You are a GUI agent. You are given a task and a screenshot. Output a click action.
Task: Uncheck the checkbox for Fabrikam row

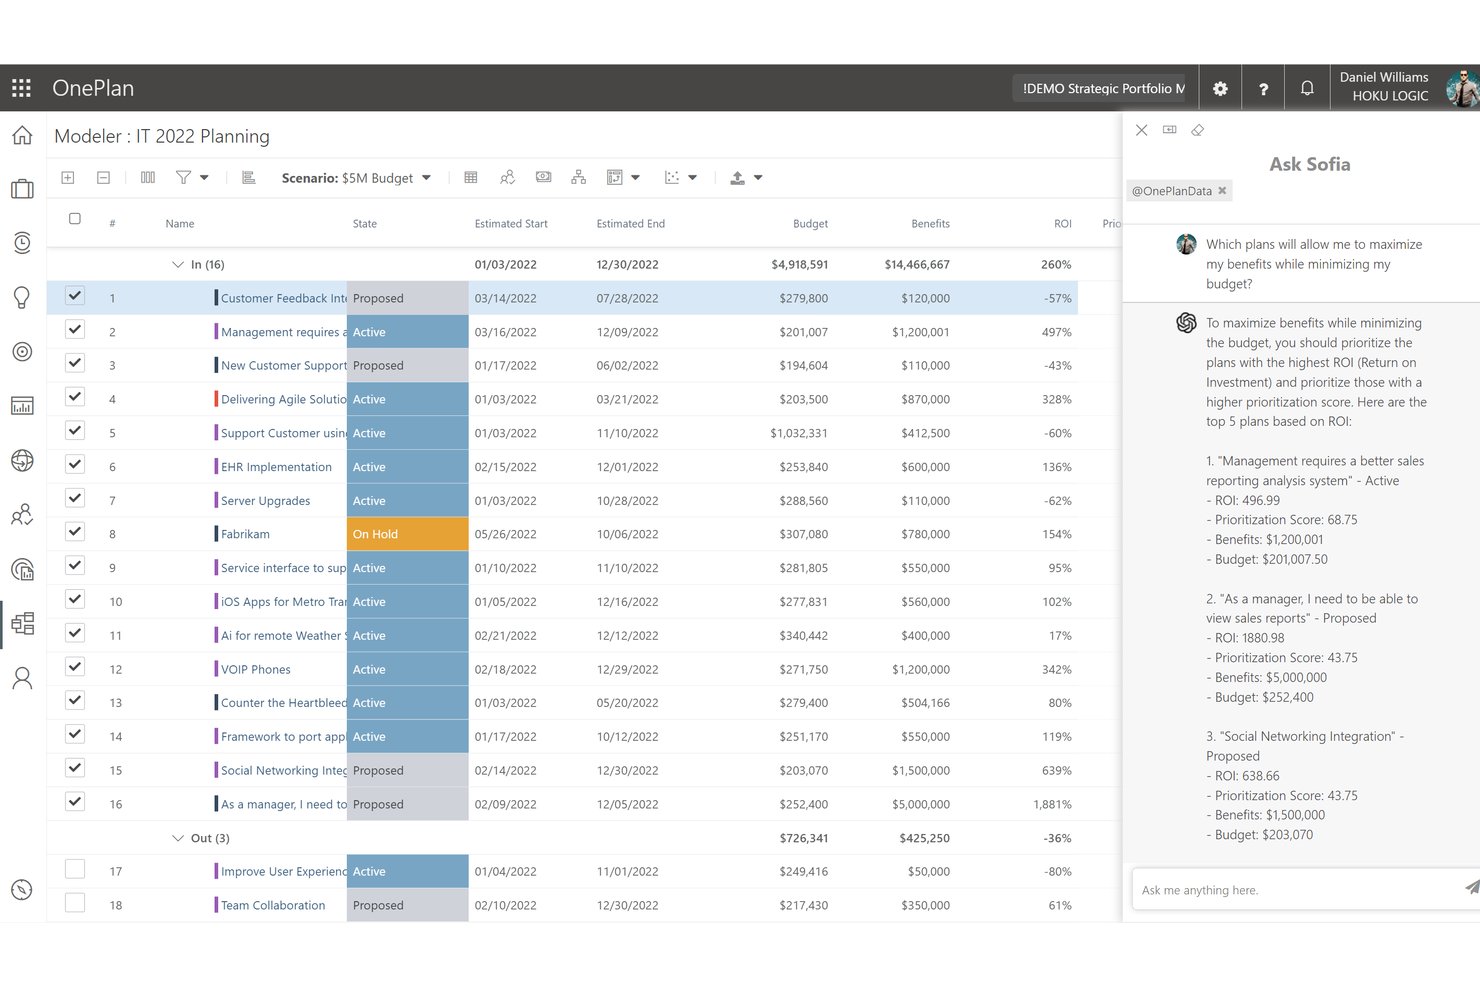(x=75, y=532)
